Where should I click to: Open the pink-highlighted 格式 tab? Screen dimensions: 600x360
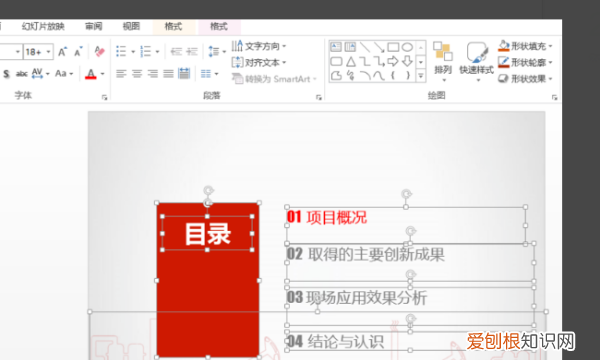(219, 26)
